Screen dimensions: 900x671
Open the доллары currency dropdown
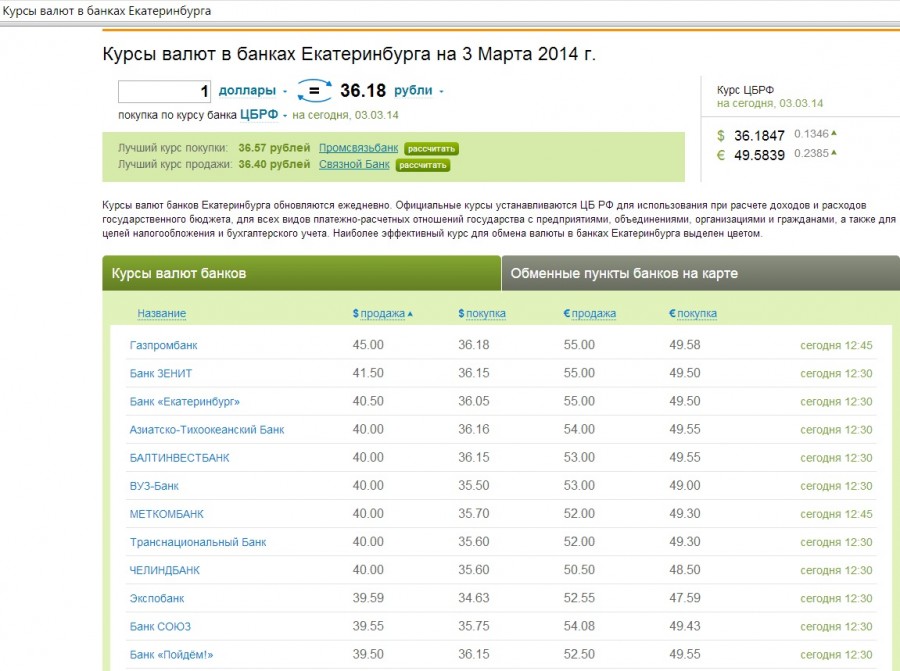point(252,91)
